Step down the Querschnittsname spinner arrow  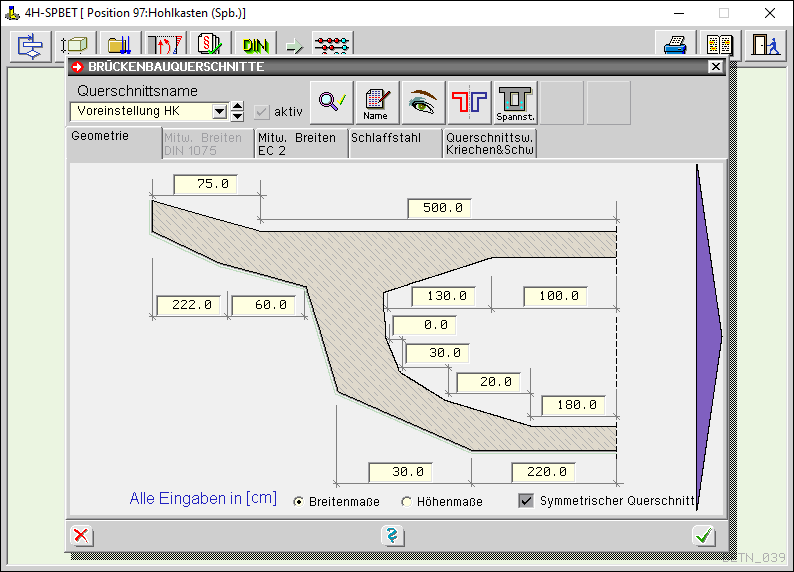click(237, 117)
